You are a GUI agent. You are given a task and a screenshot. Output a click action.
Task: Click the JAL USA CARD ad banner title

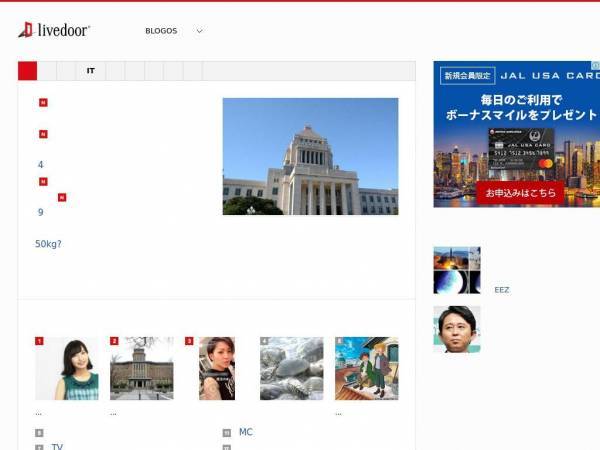pos(550,76)
